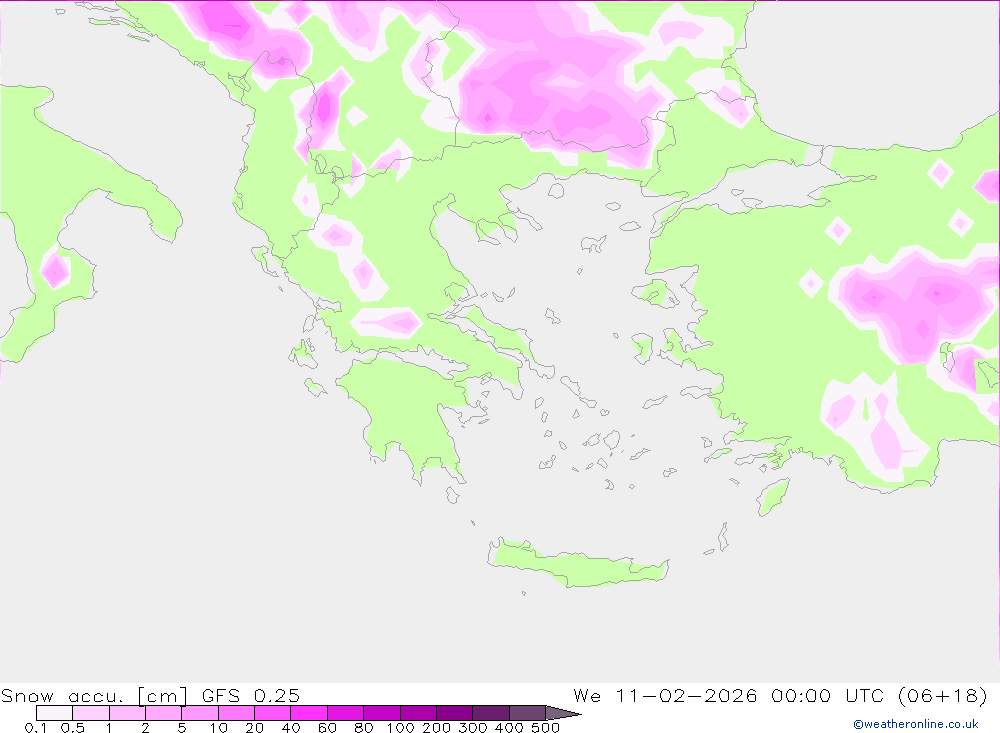Click the '200' legend value
Viewport: 1000px width, 733px height.
(x=437, y=727)
